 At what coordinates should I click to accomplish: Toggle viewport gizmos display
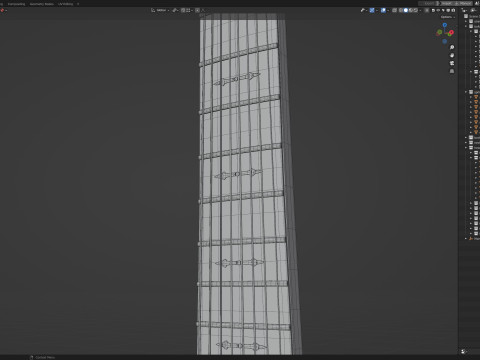372,10
